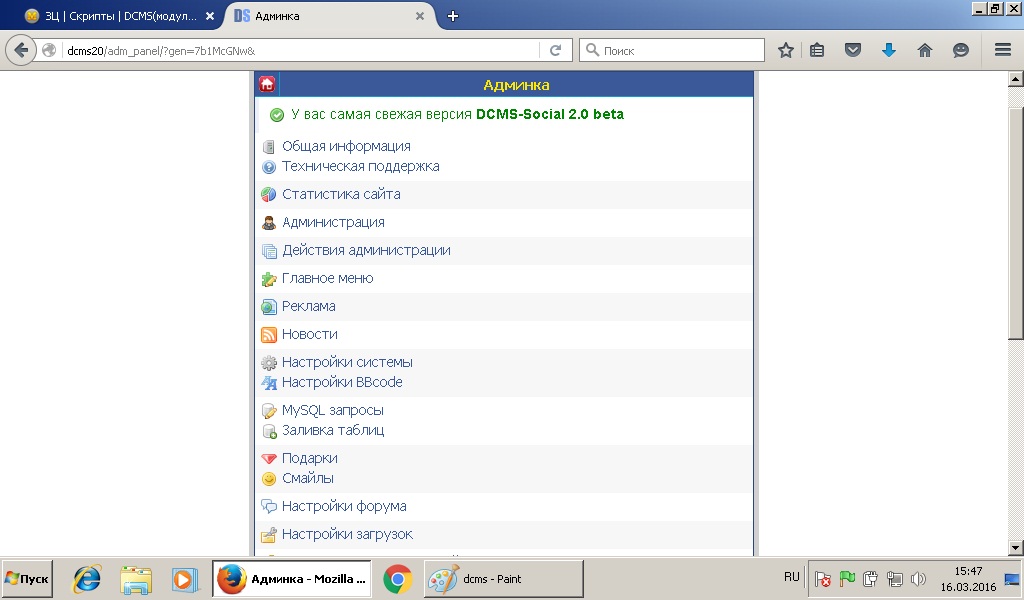Screen dimensions: 1024x600
Task: Click the red gem icon beside Подарки
Action: 268,458
